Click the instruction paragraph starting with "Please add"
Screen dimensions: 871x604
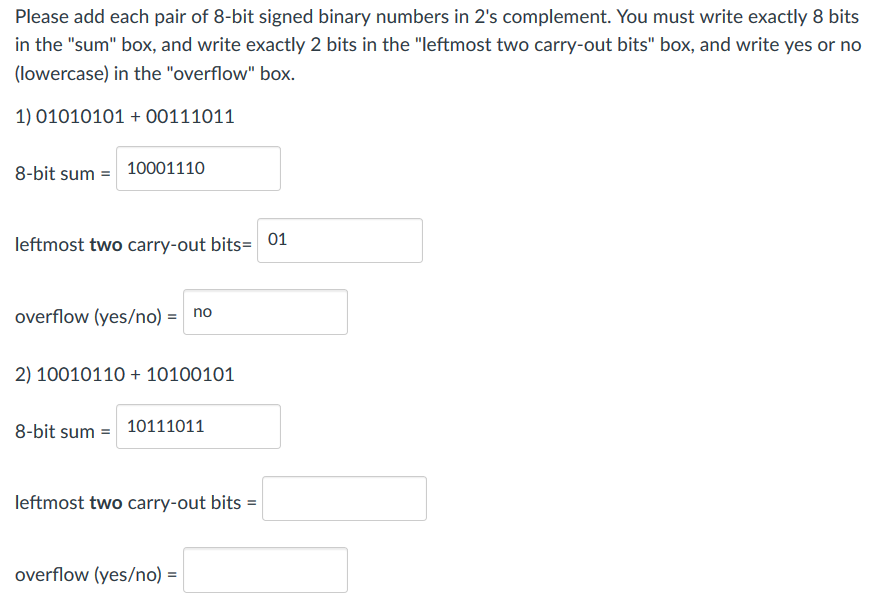(x=438, y=45)
